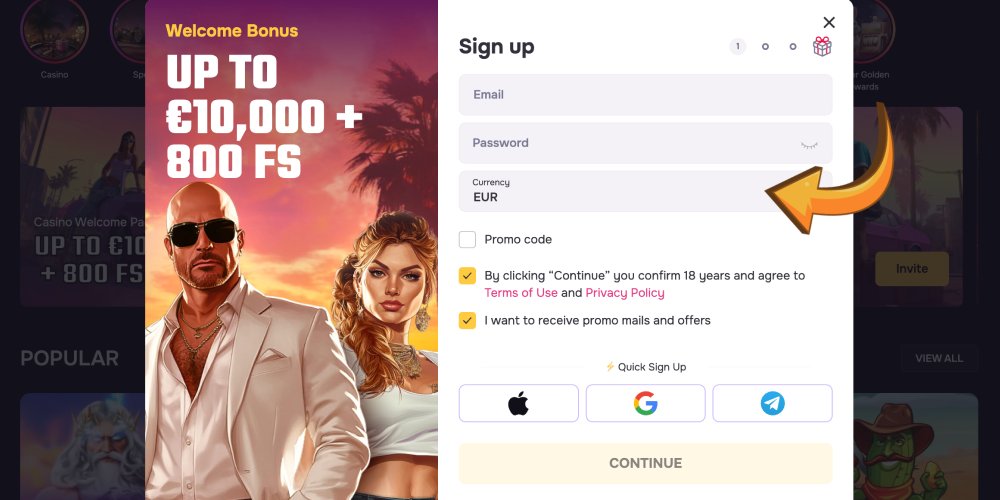Click the Invite button
Viewport: 1000px width, 500px height.
(x=912, y=268)
